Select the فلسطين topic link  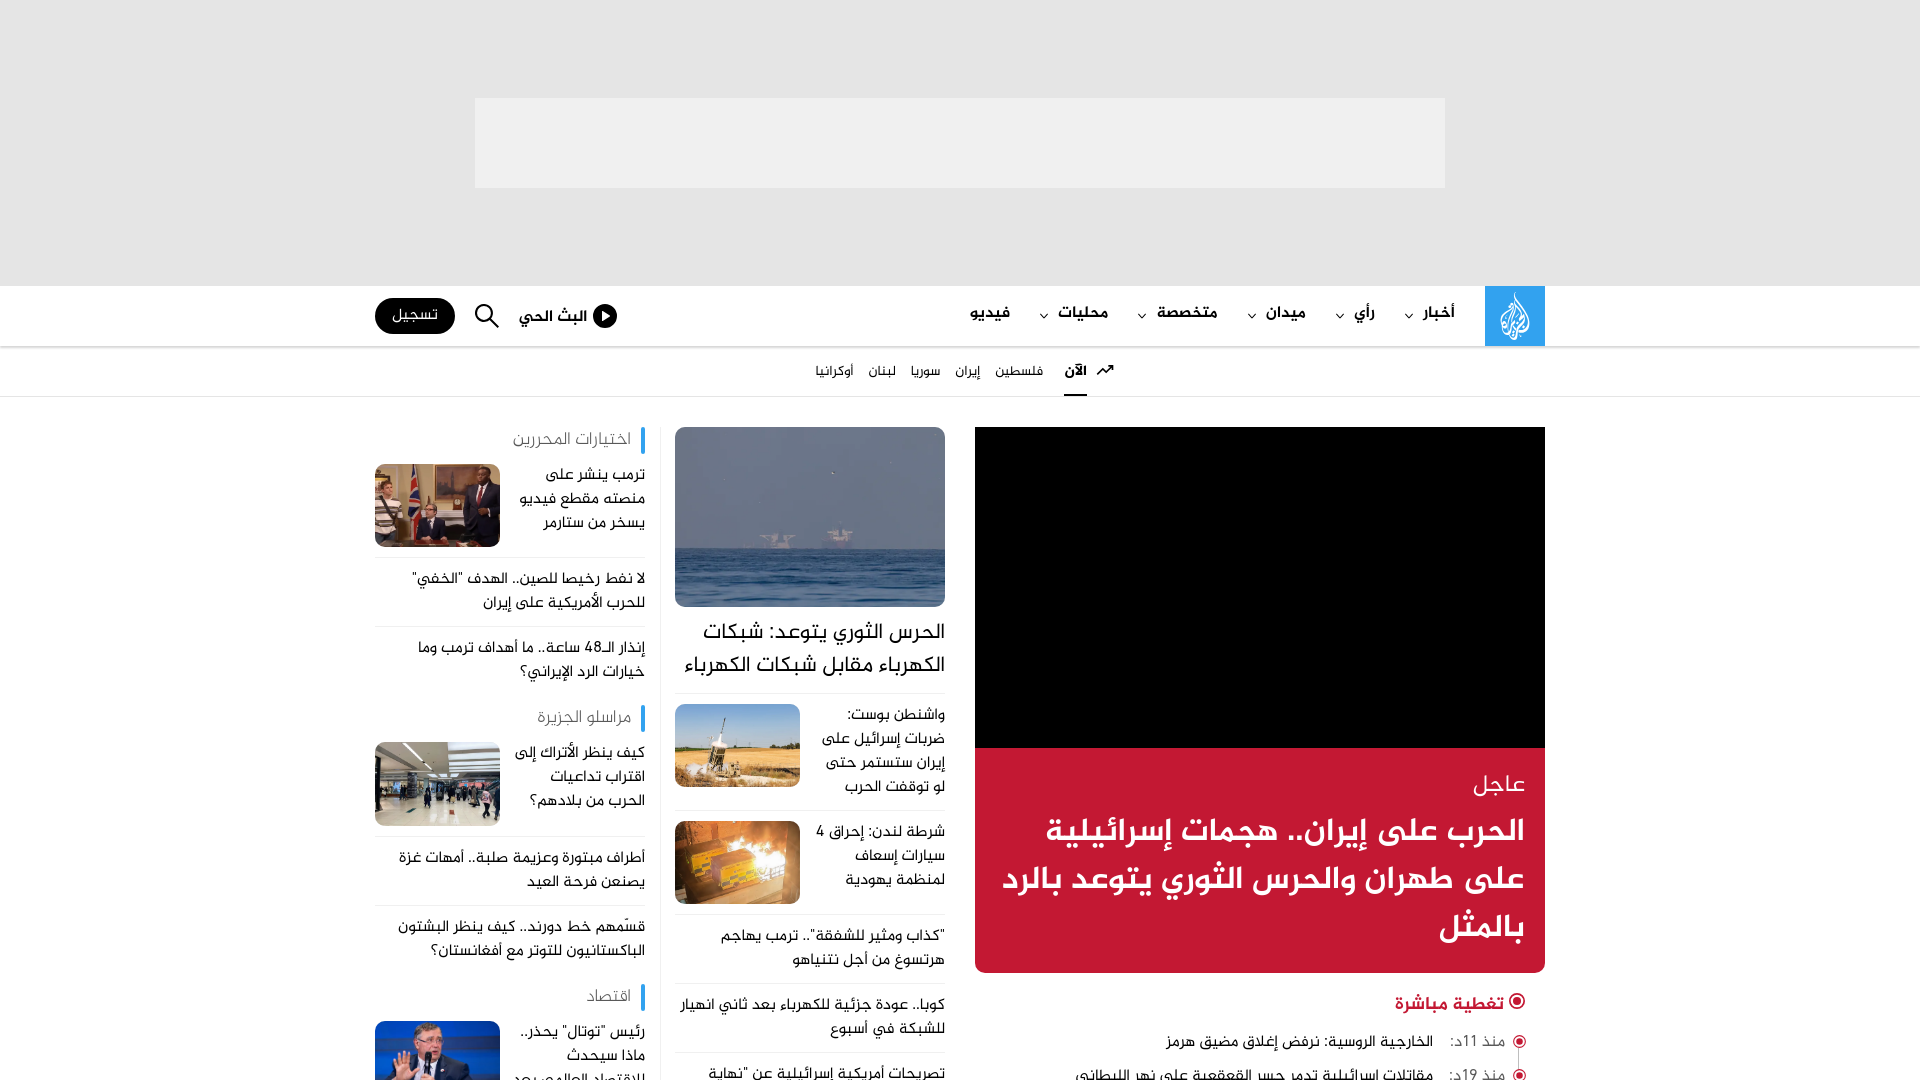click(x=1019, y=372)
